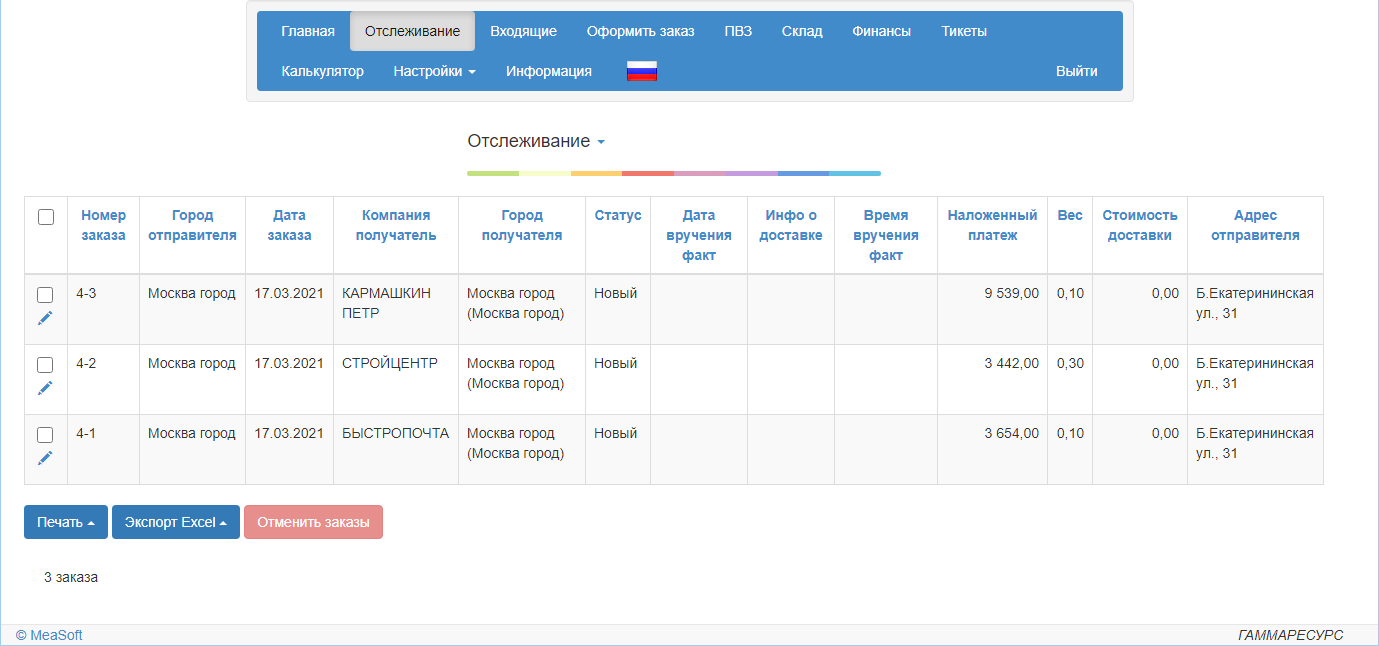This screenshot has width=1379, height=646.
Task: Click the ГАММАРЕСУРС footer text
Action: point(1291,635)
